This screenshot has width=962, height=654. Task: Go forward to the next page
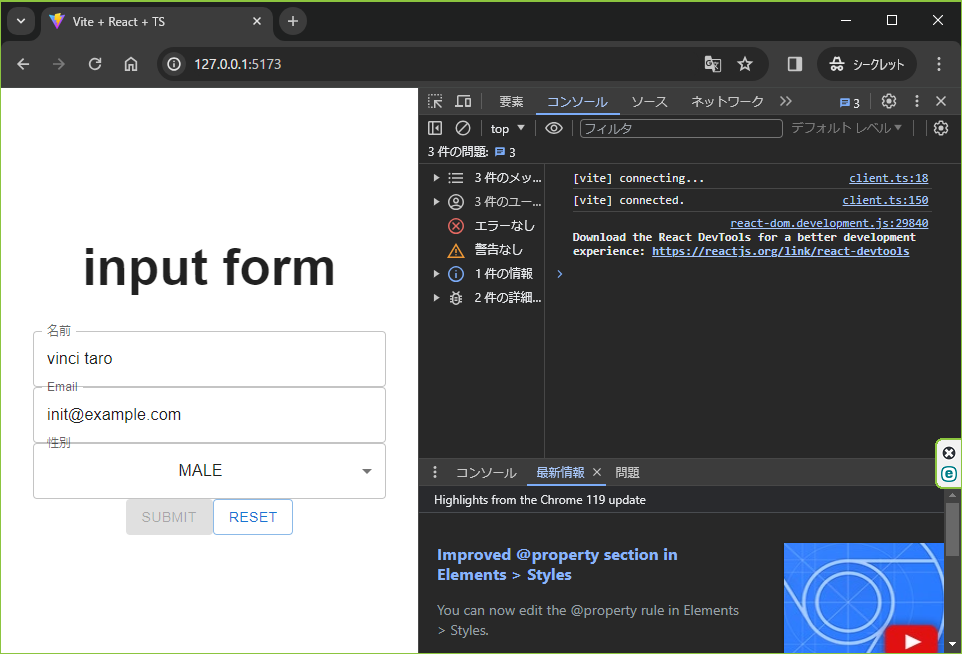[x=59, y=64]
